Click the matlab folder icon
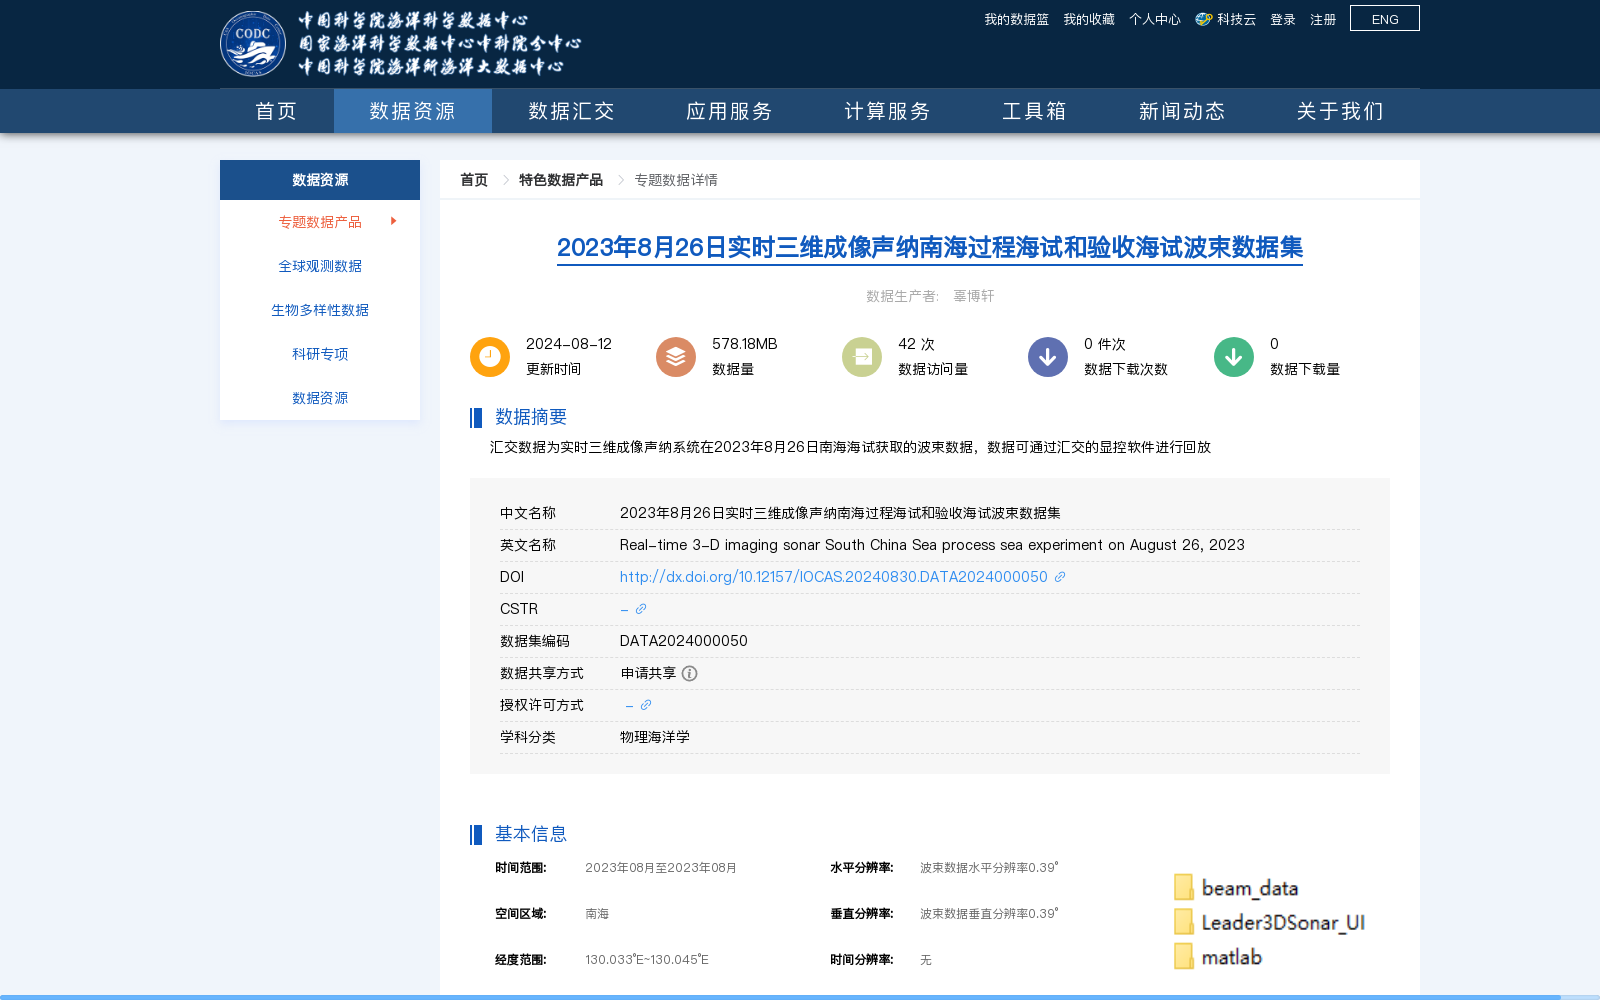 pos(1184,957)
